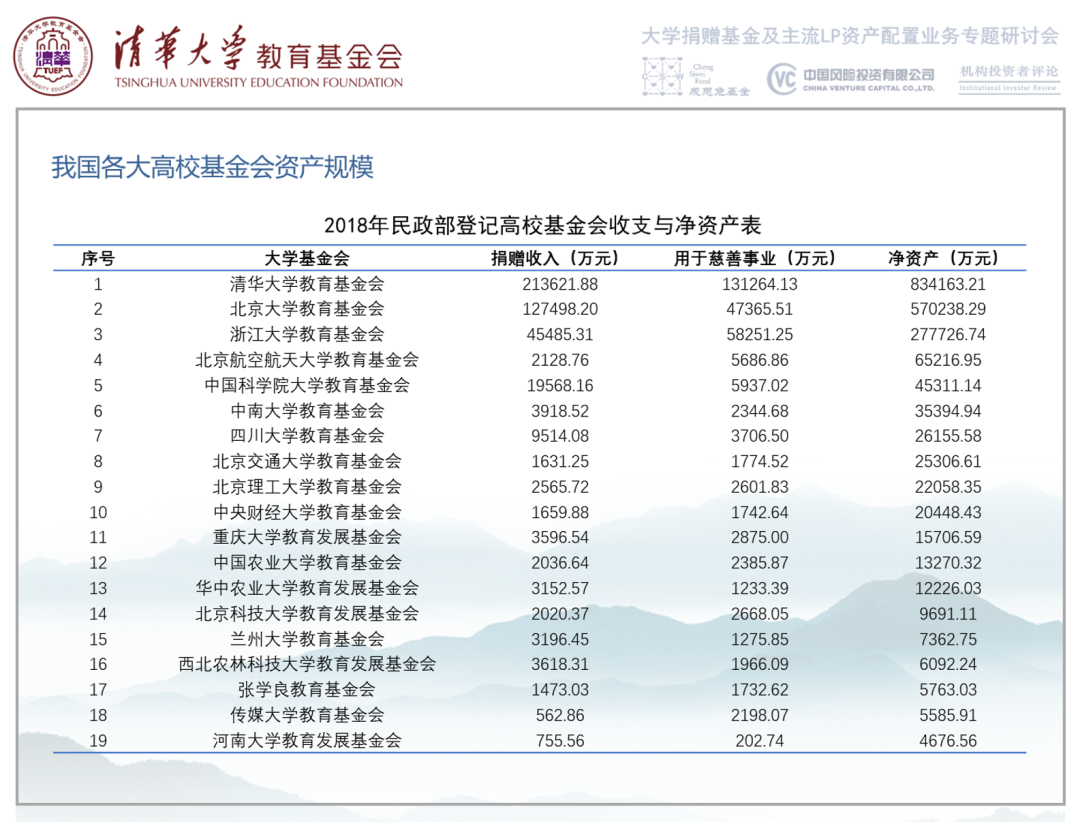This screenshot has width=1080, height=822.
Task: Select the 四川大学教育基金会 cell
Action: tap(307, 435)
